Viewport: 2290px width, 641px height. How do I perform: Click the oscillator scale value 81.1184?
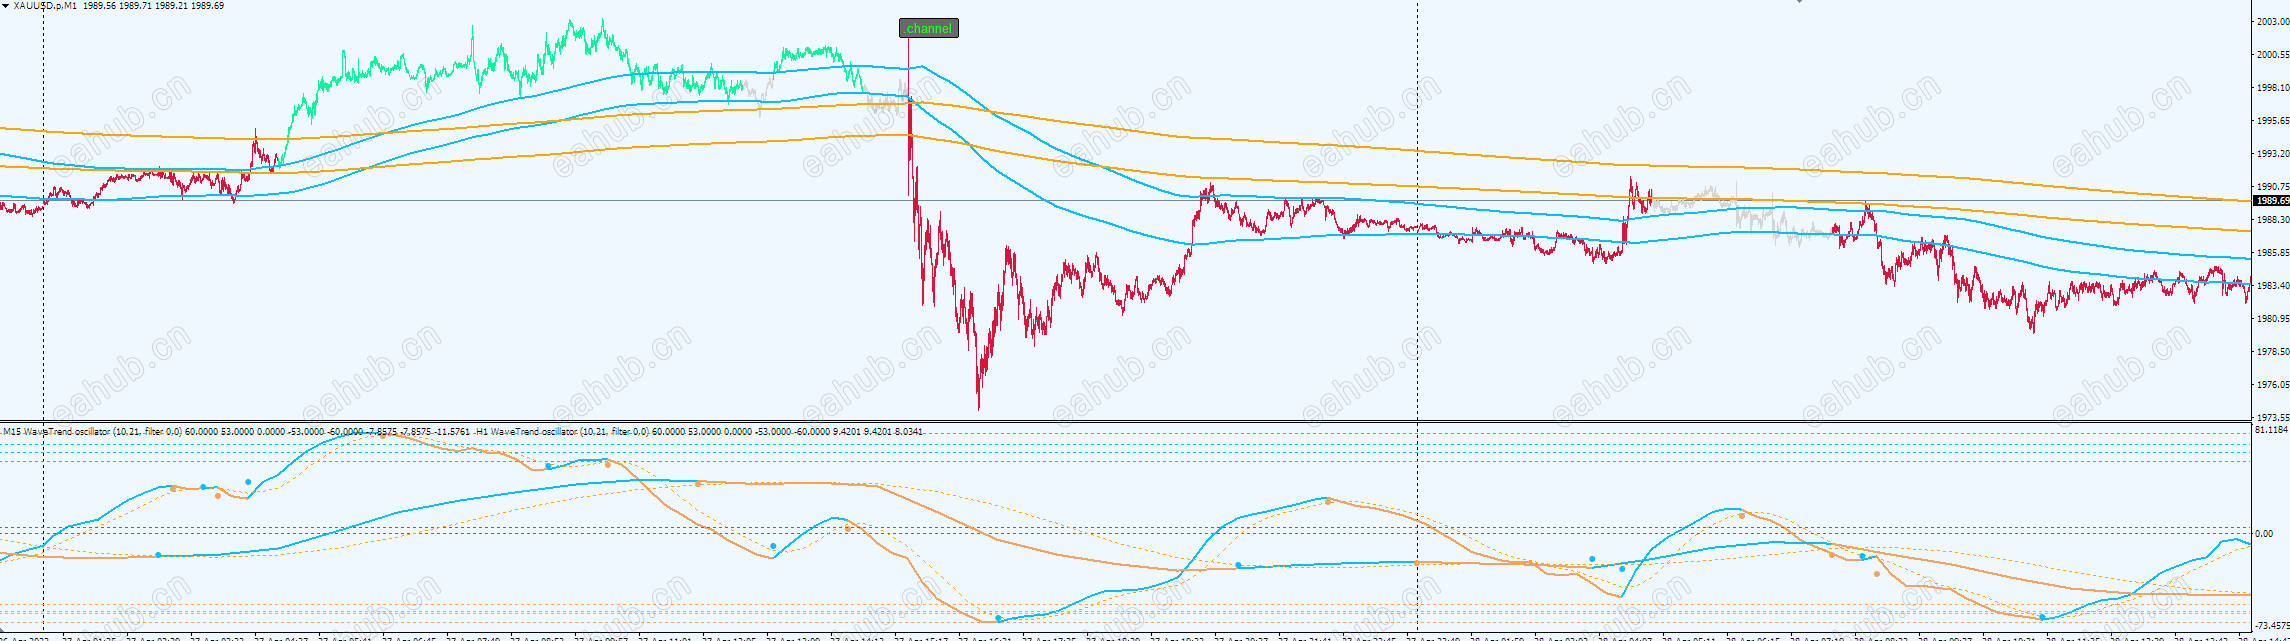tap(2272, 430)
